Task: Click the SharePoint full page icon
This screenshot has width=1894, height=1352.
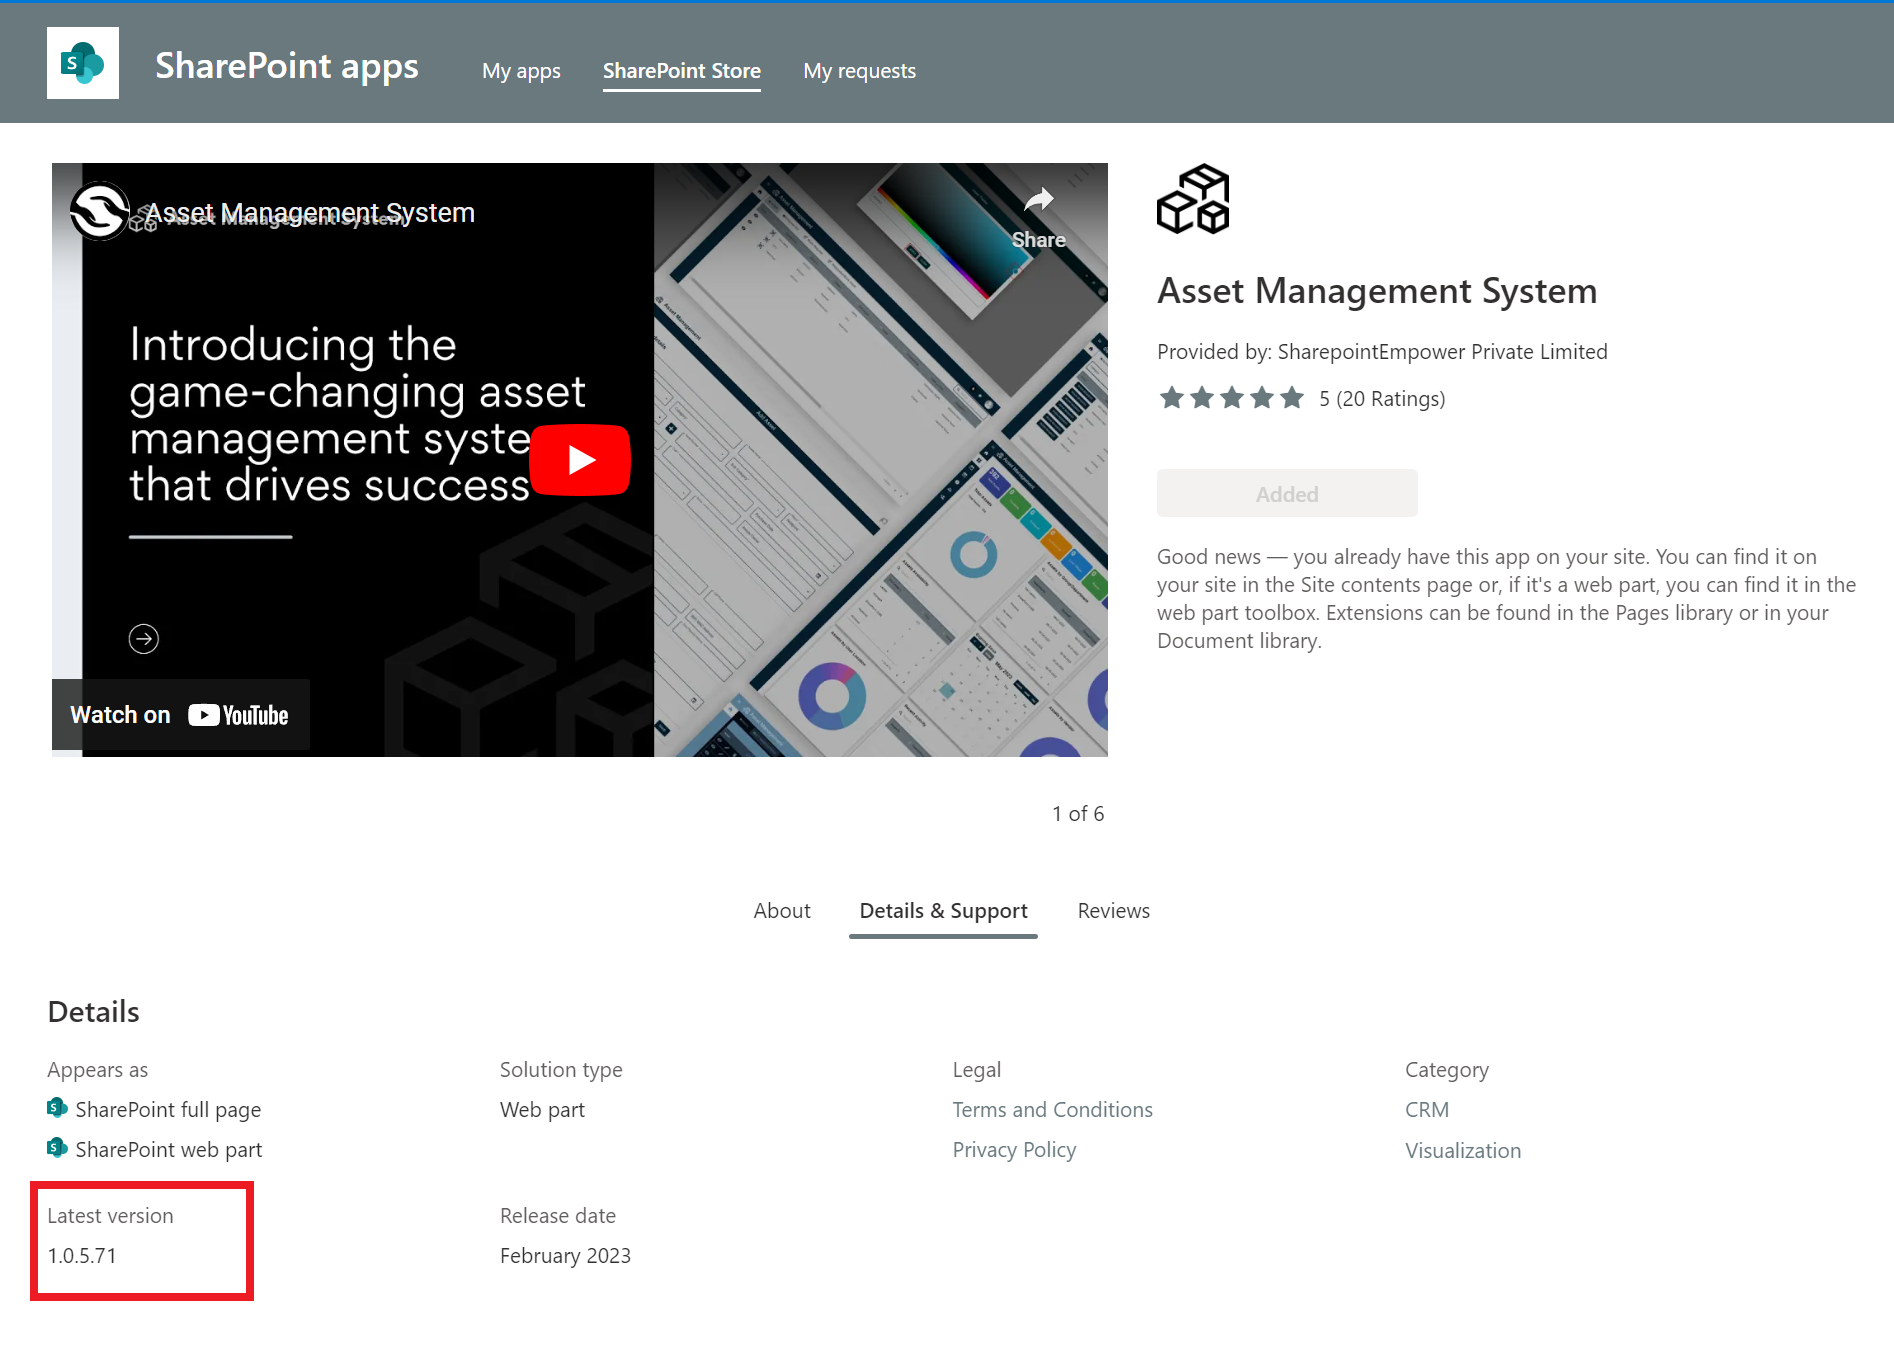Action: pyautogui.click(x=57, y=1108)
